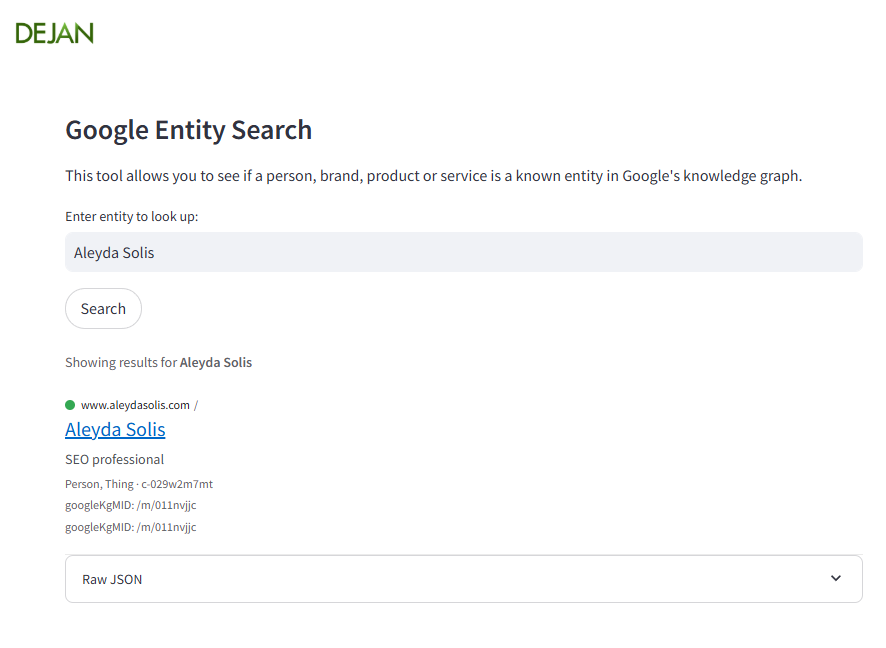Click the Showing results for Aleyda Solis text
Screen dimensions: 886x648
click(158, 362)
